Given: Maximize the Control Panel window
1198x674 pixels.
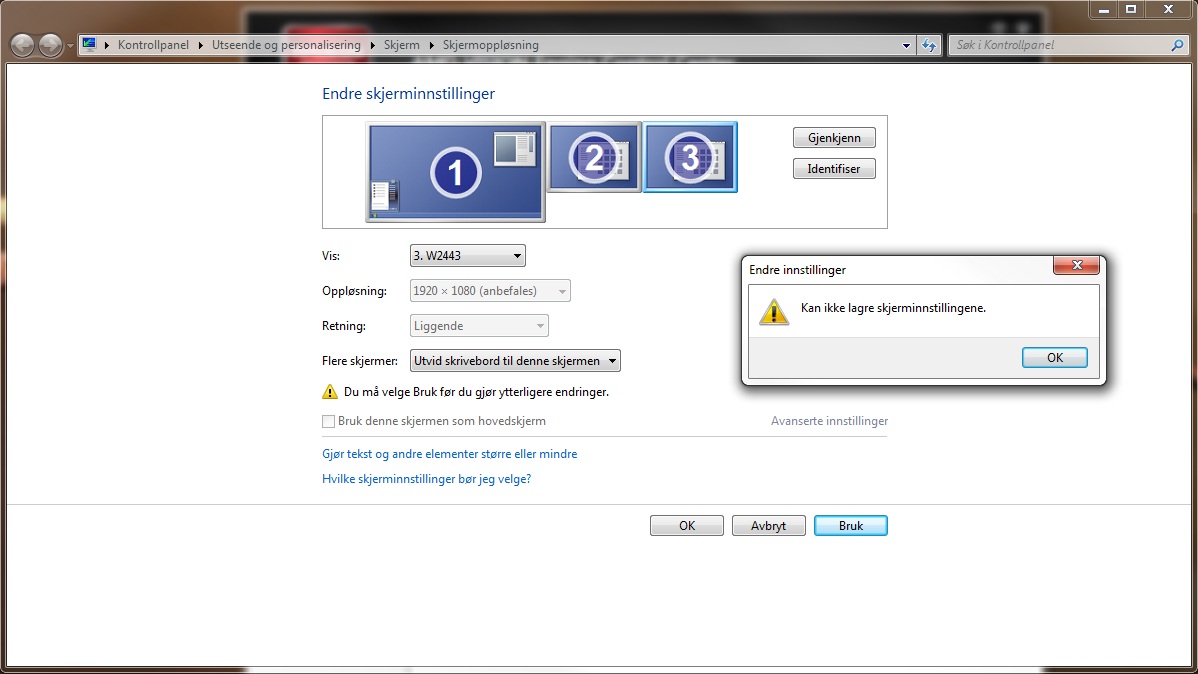Looking at the screenshot, I should [1131, 9].
